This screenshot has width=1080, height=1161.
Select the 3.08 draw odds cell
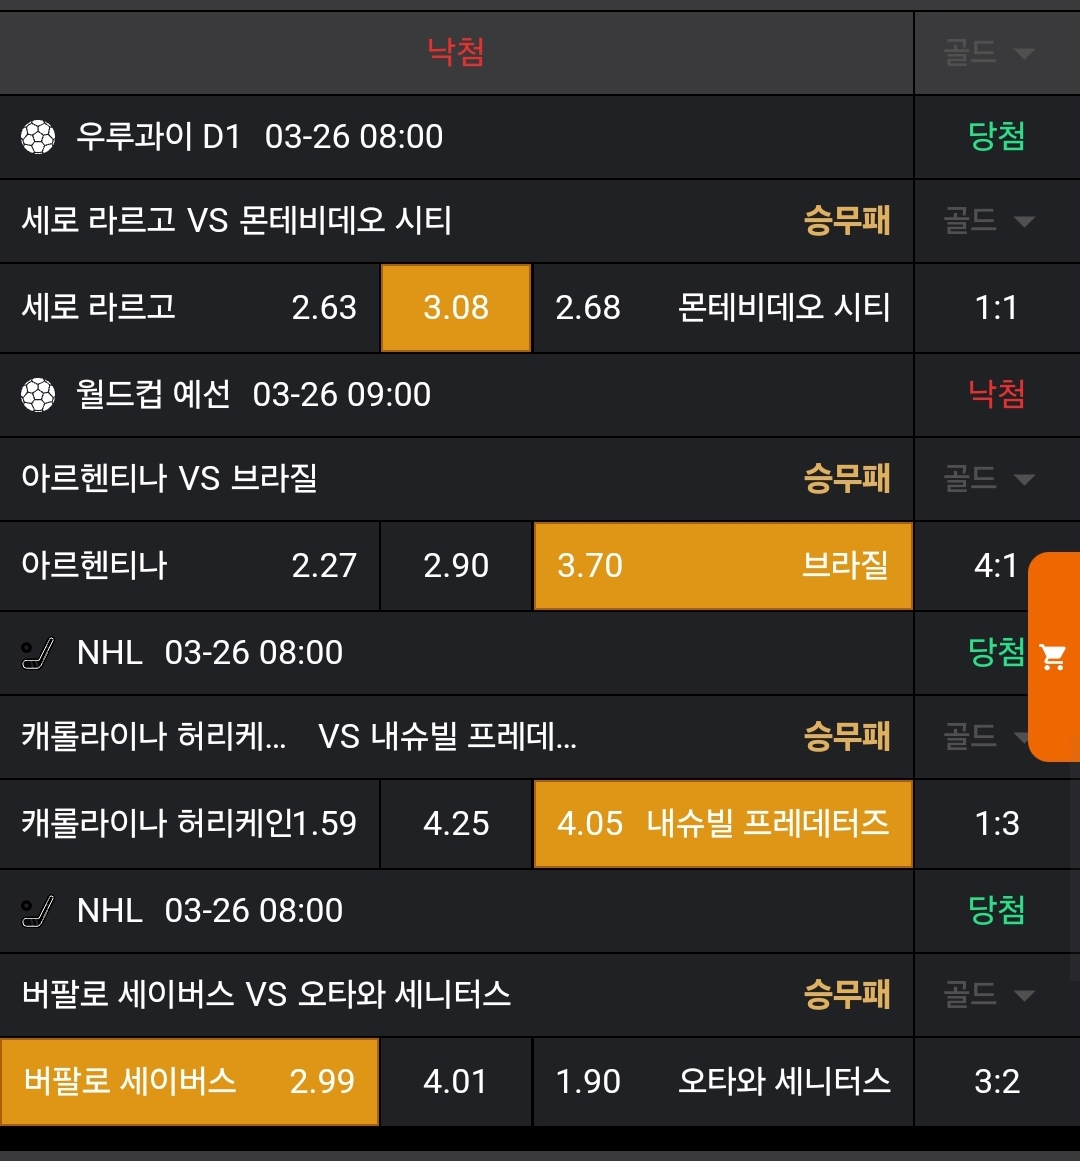(456, 308)
